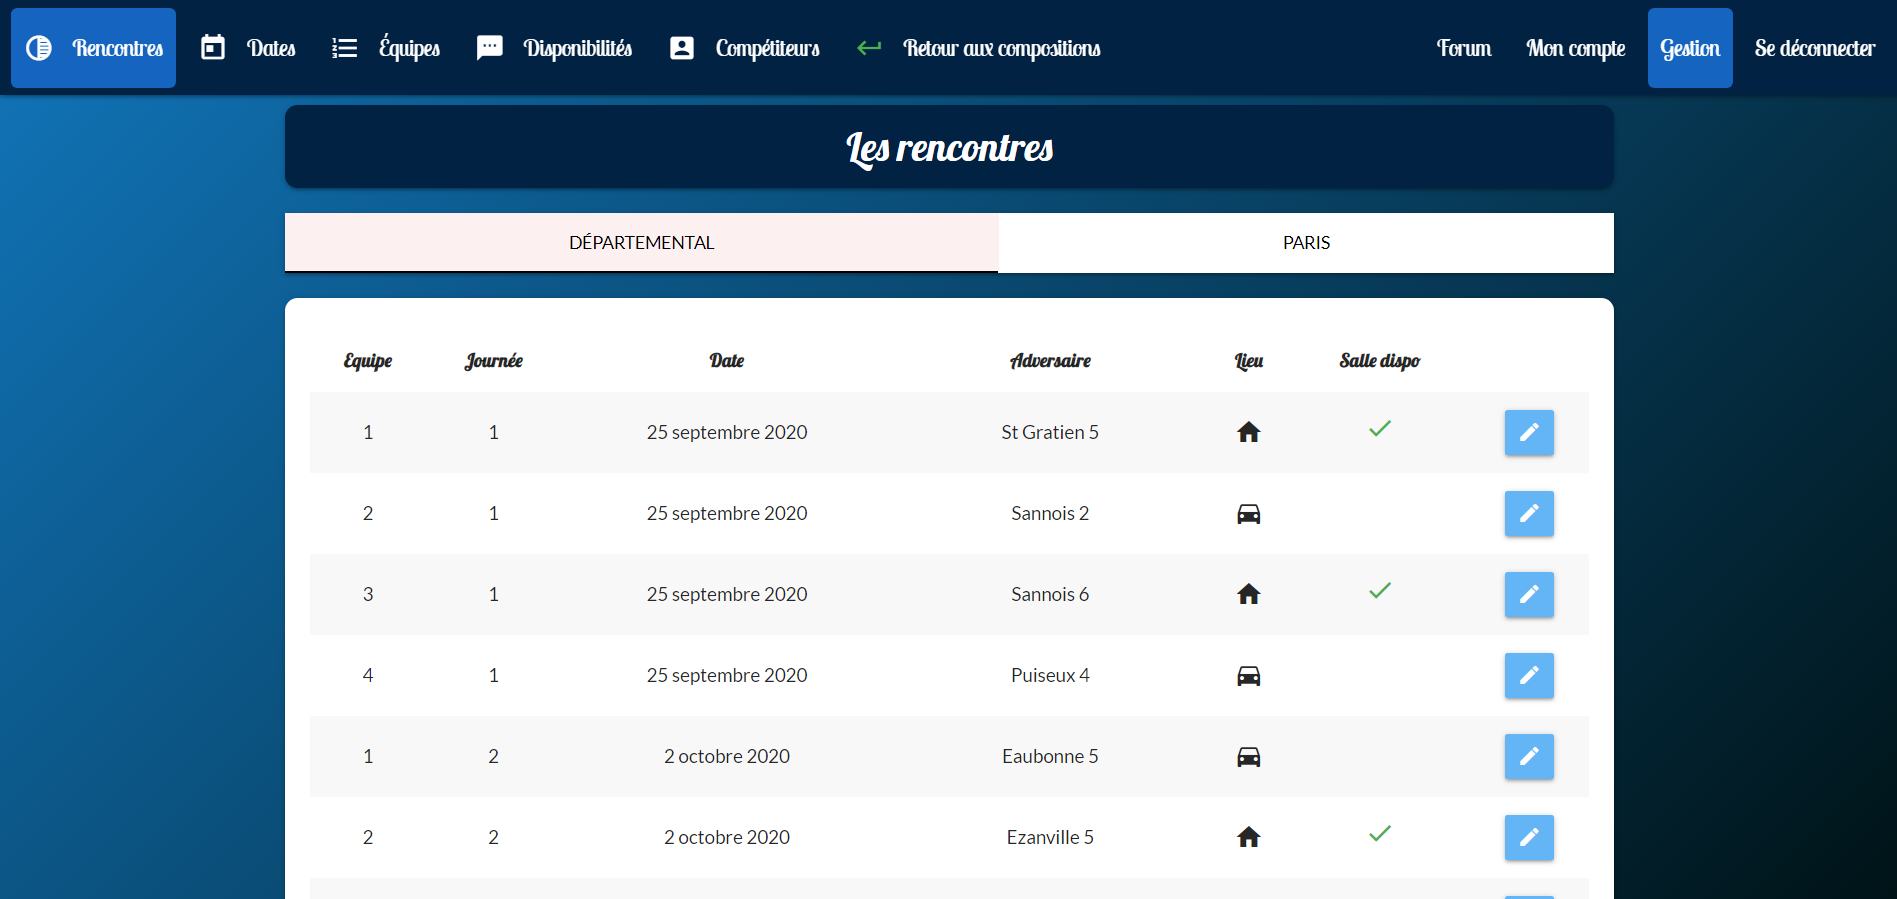Click the Les rencontres page title

(949, 148)
